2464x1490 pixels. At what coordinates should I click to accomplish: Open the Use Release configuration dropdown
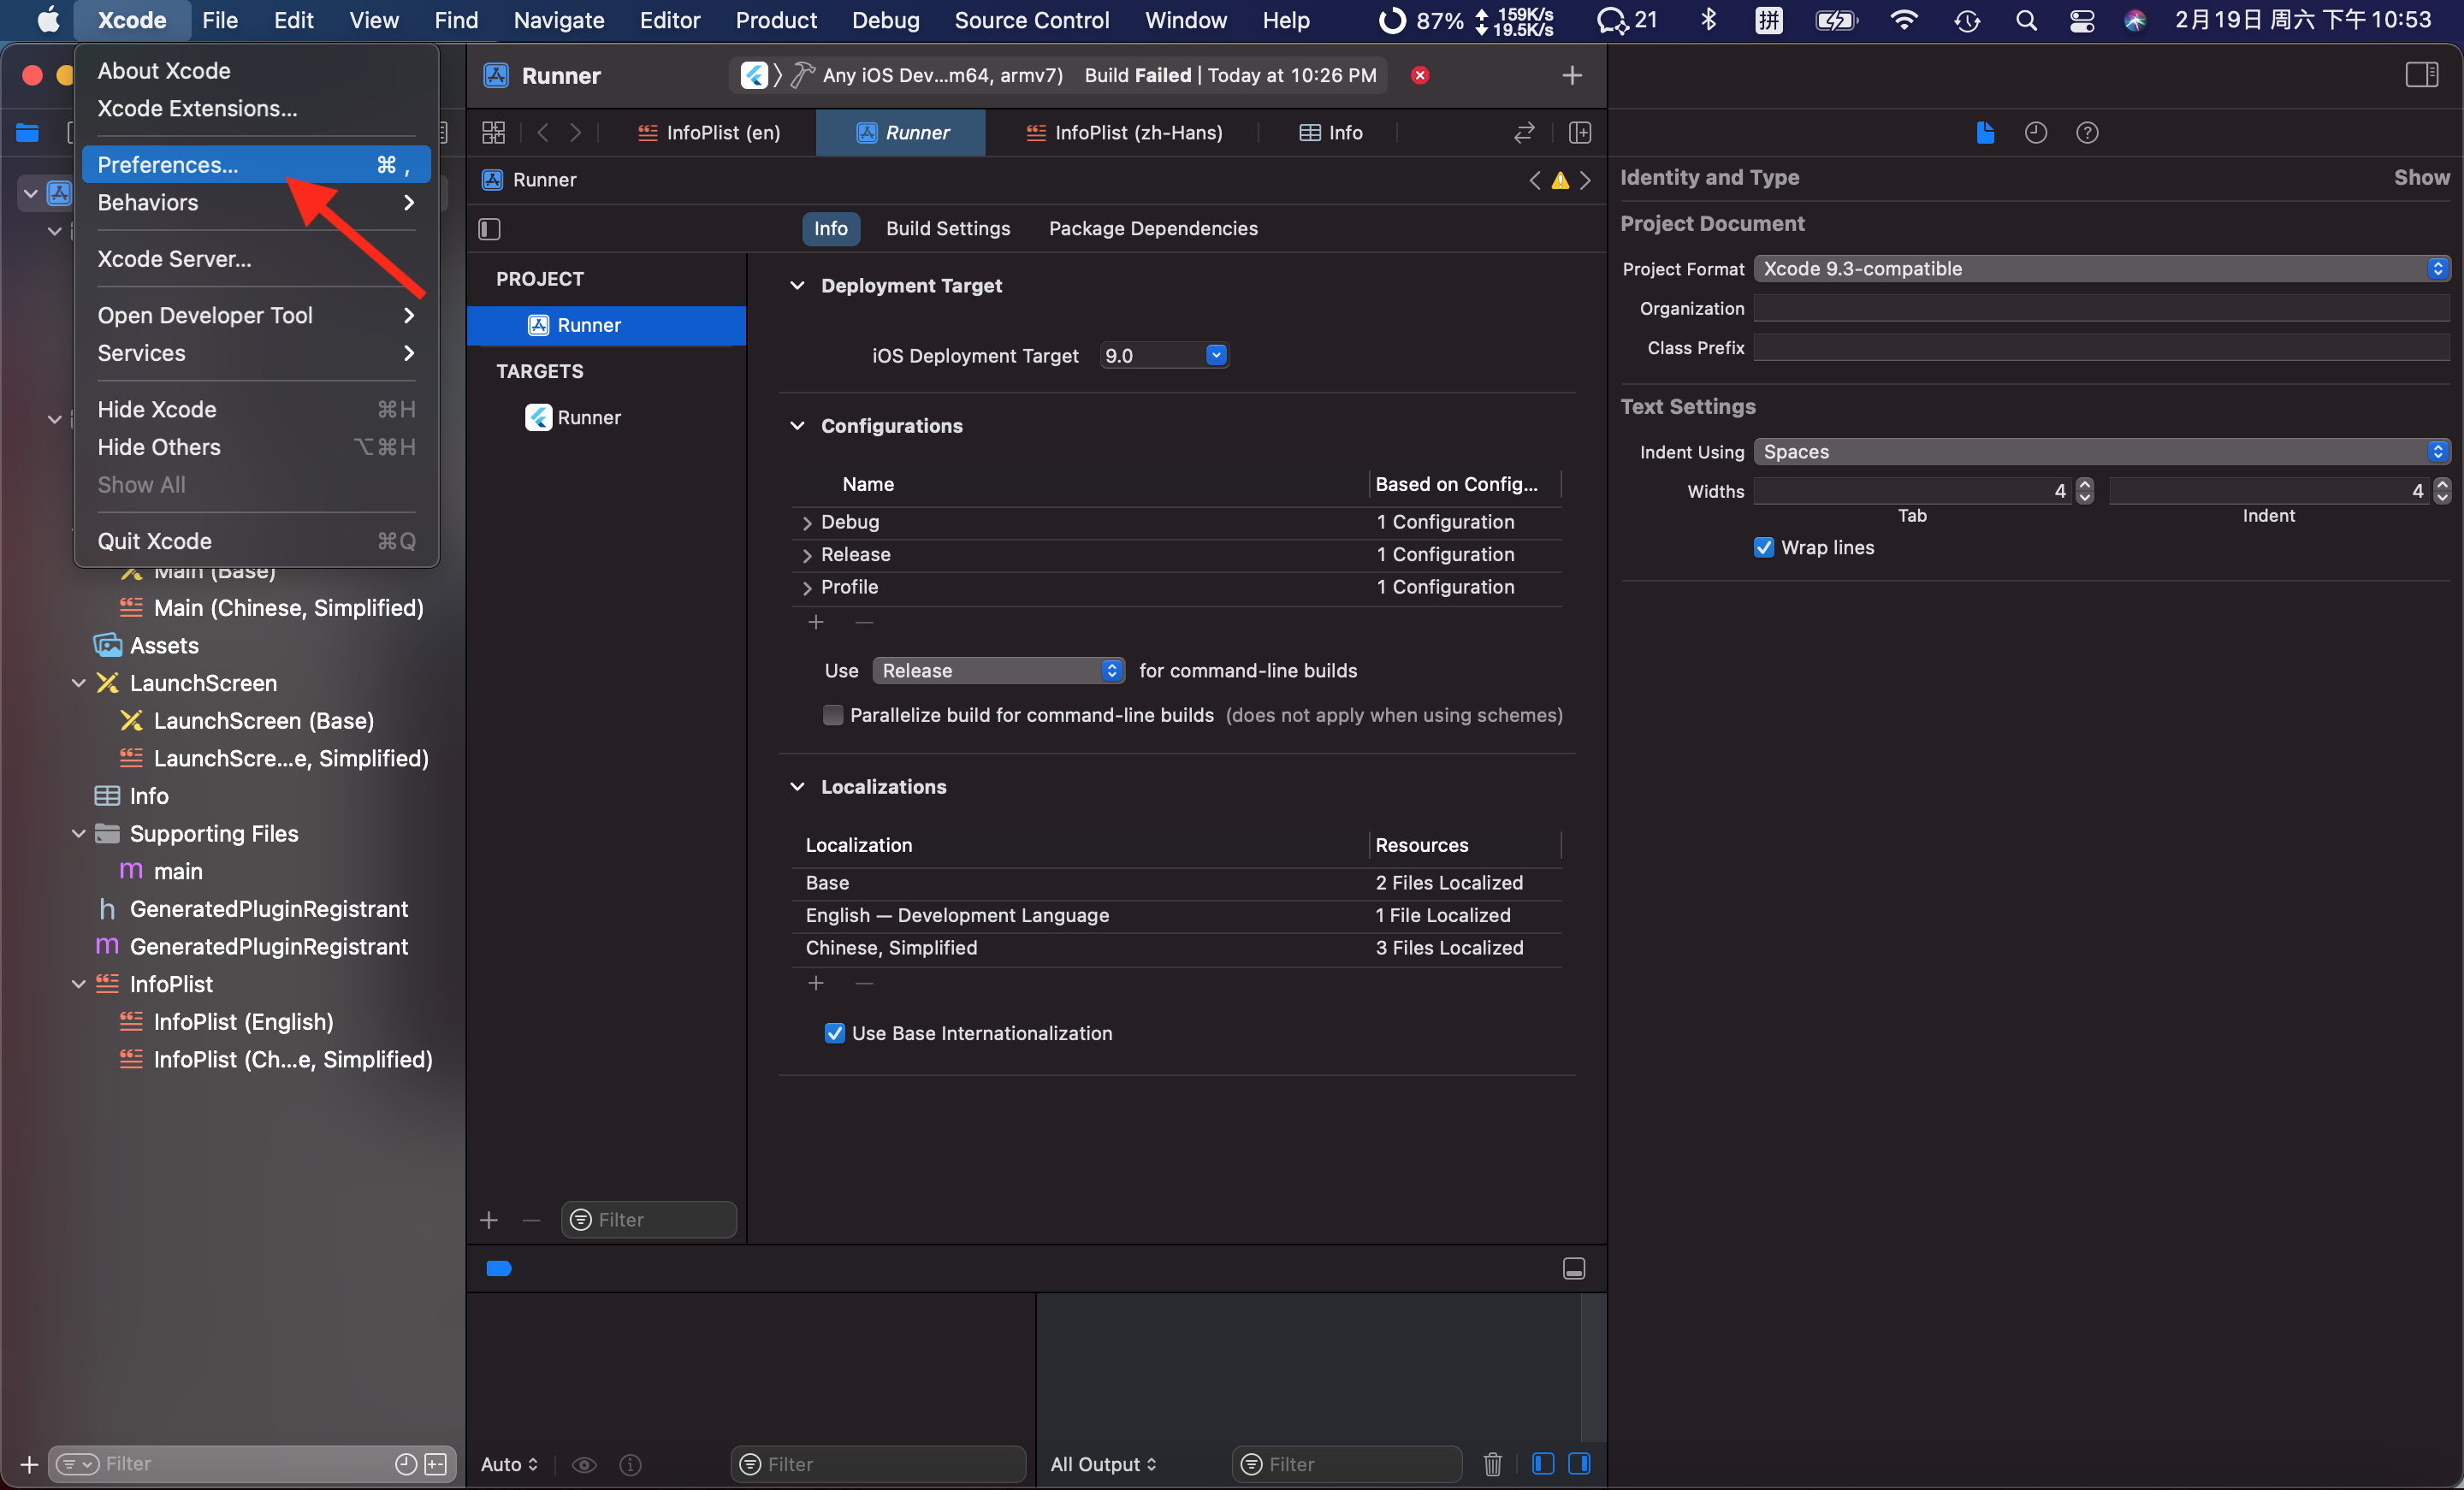998,671
